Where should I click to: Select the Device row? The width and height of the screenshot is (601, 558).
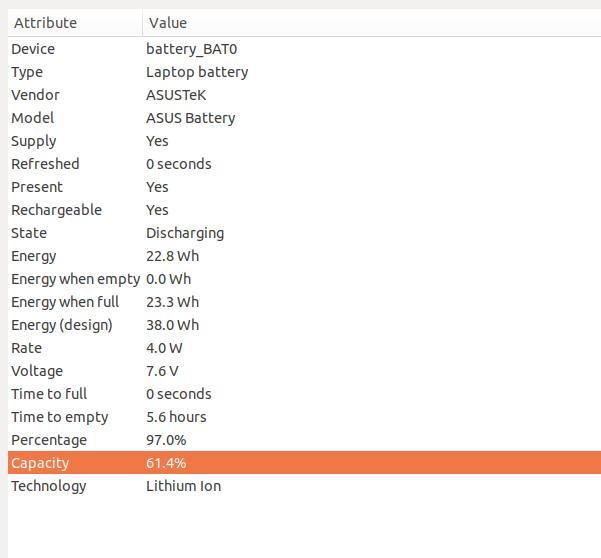304,49
